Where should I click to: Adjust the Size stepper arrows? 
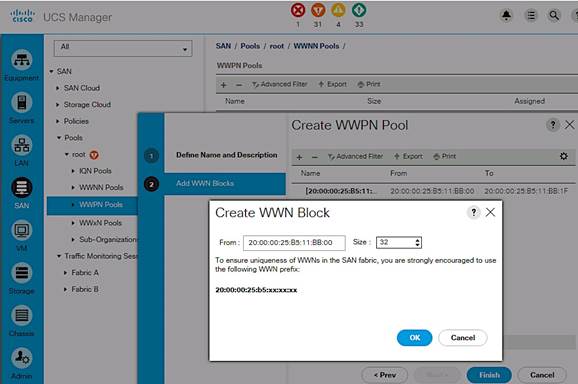point(417,242)
